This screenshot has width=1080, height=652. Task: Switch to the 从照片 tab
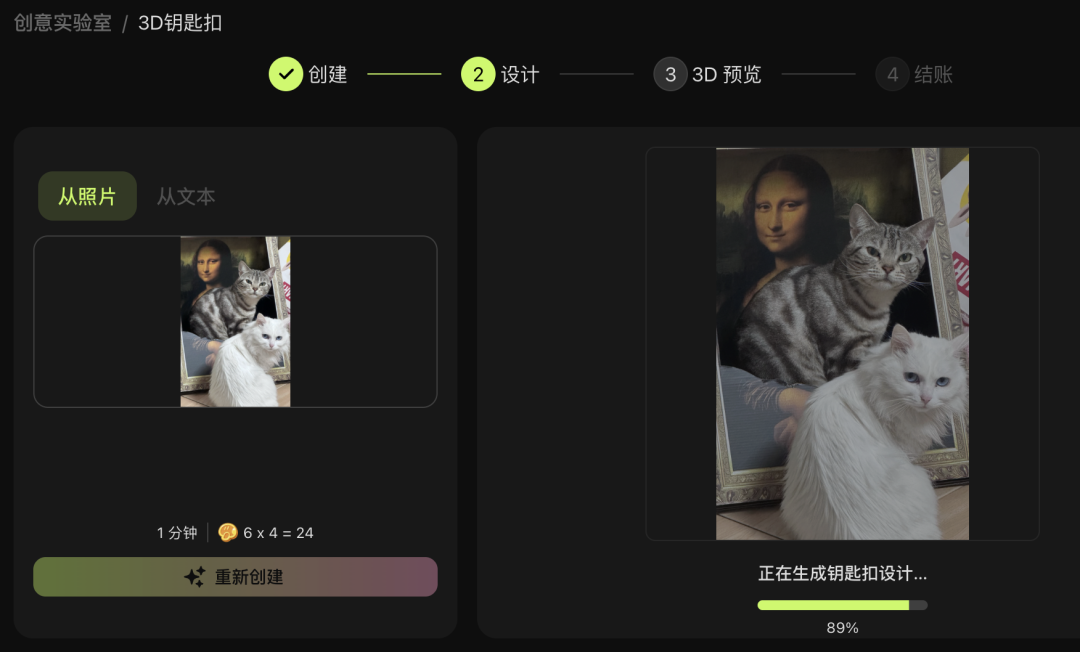(x=87, y=196)
